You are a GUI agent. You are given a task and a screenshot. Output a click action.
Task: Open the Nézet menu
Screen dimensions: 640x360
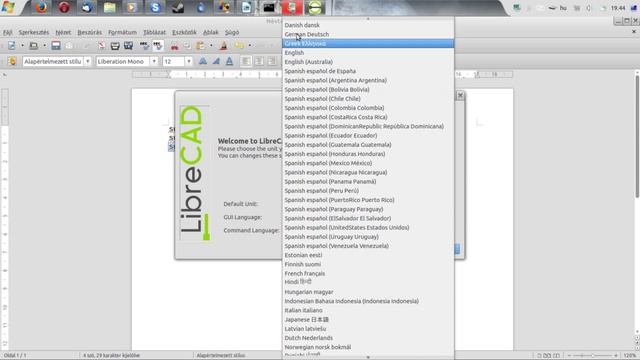[x=63, y=32]
